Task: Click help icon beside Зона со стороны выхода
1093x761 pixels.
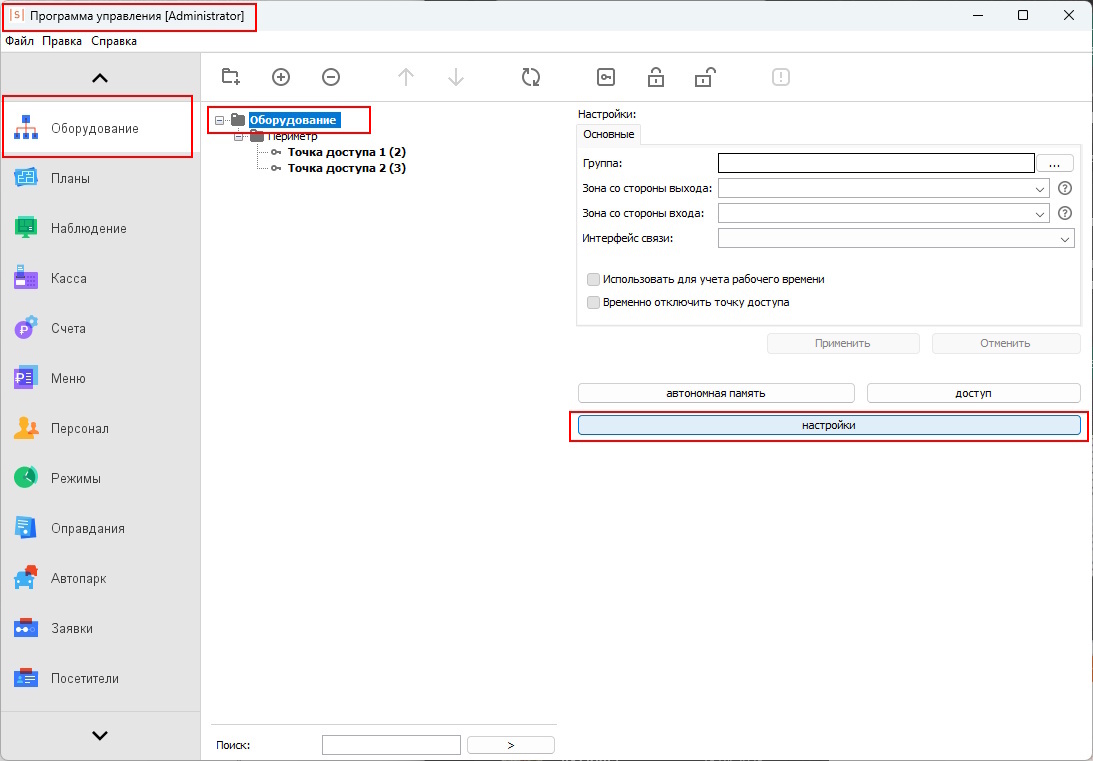Action: click(1064, 188)
